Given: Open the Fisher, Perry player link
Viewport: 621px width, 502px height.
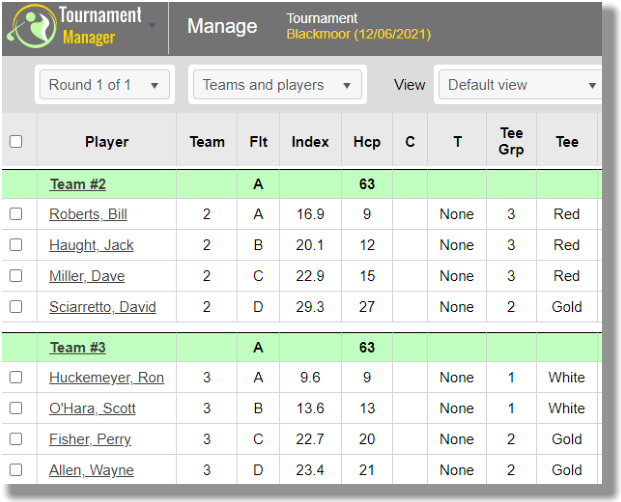Looking at the screenshot, I should [90, 439].
